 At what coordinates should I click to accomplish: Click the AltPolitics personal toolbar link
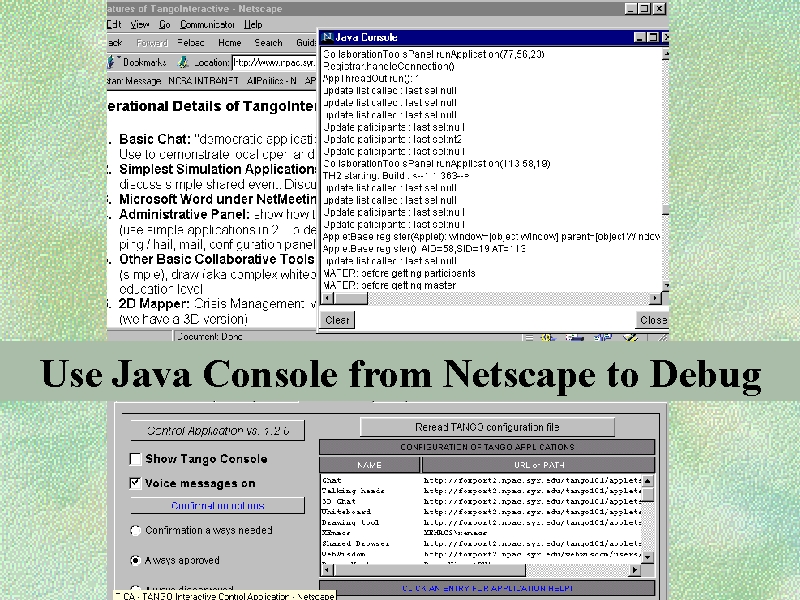271,81
